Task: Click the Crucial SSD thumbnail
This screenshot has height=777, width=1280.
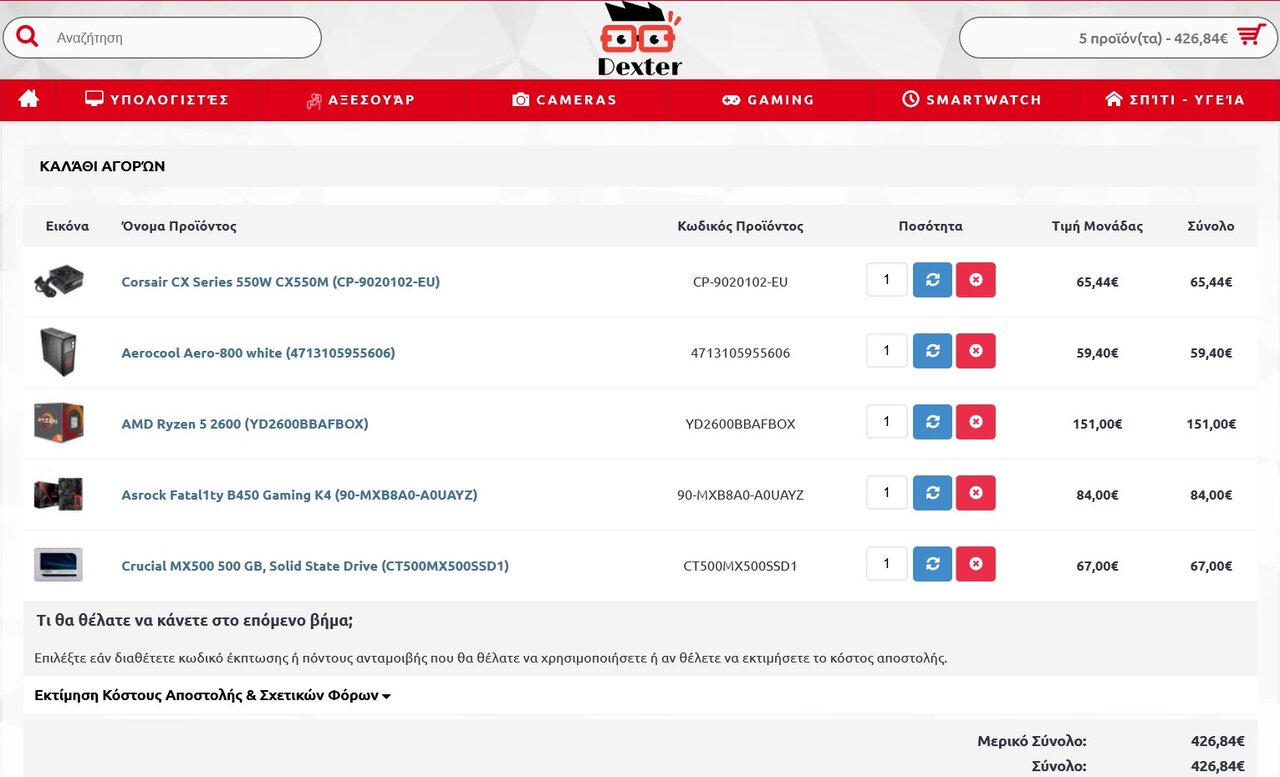Action: tap(58, 565)
